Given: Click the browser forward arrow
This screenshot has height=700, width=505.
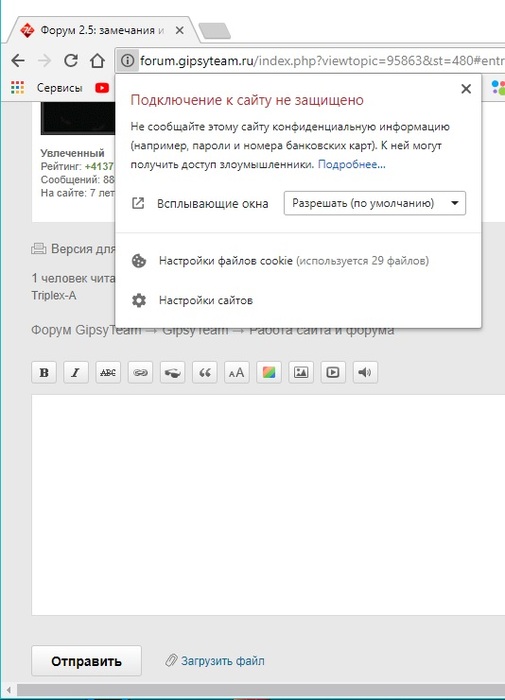Looking at the screenshot, I should coord(44,60).
